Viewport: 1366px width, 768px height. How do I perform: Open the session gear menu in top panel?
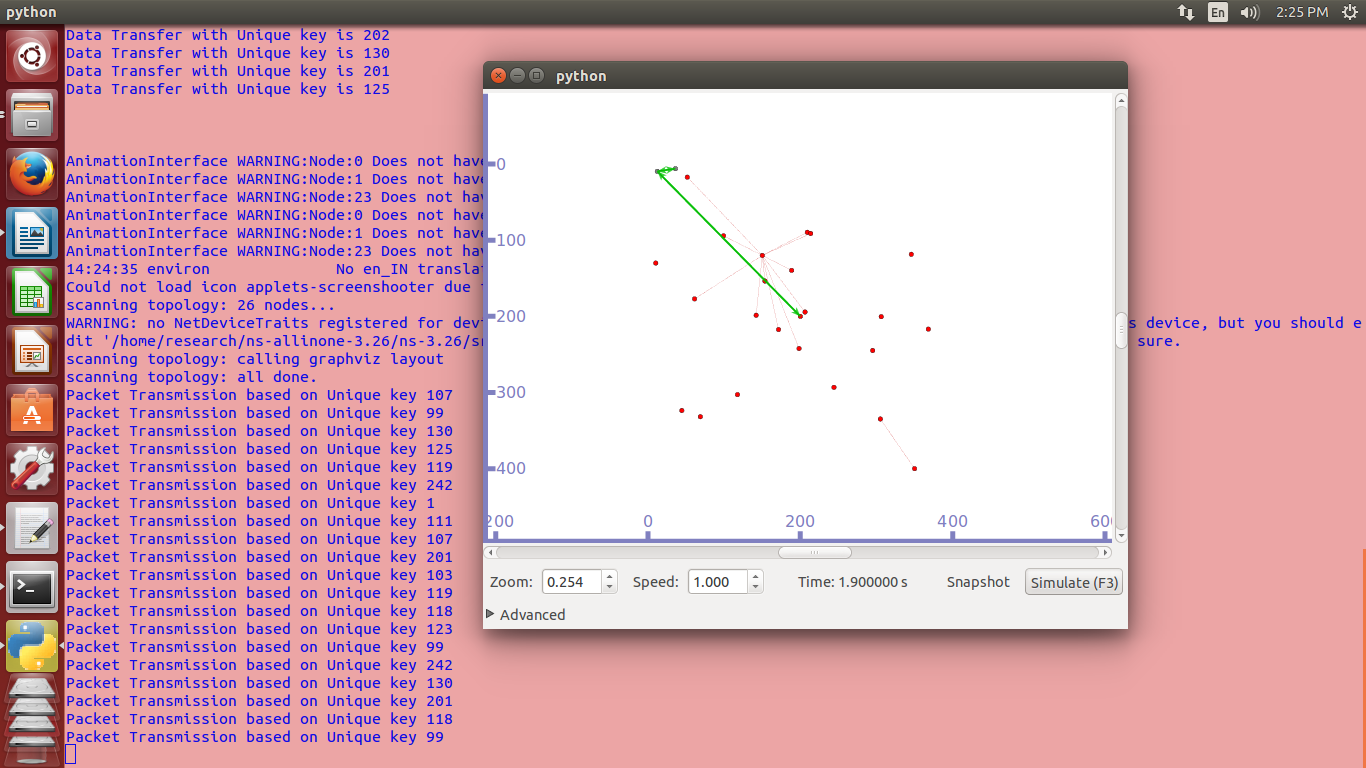tap(1348, 12)
